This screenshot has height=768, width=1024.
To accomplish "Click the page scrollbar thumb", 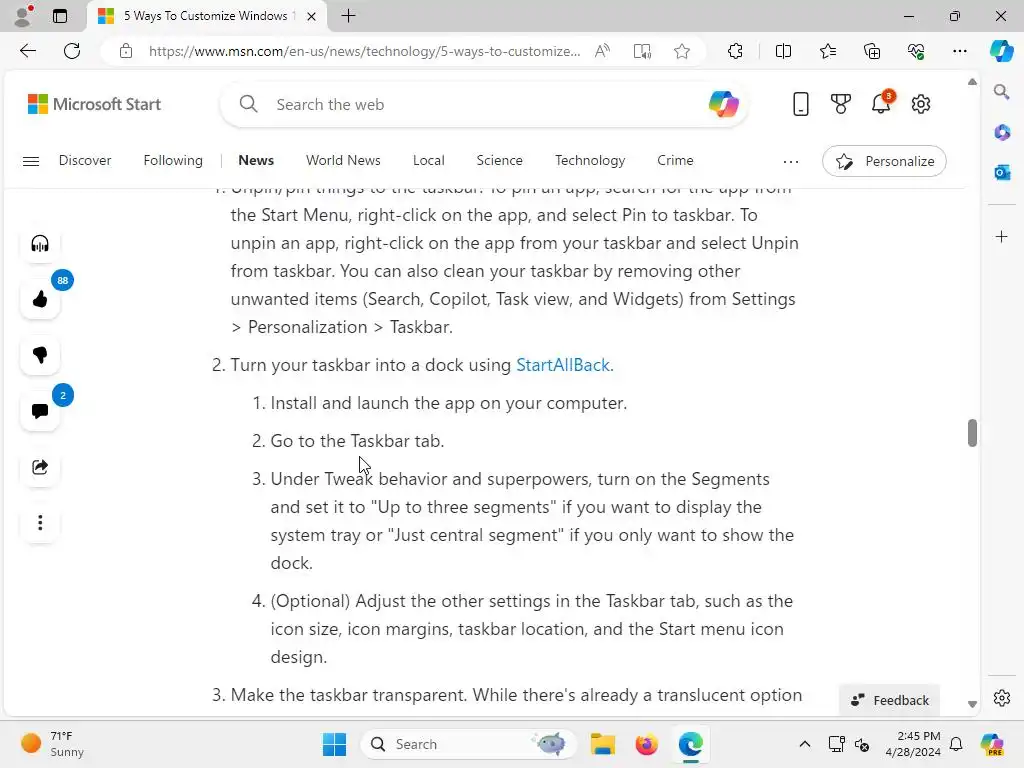I will (x=972, y=433).
